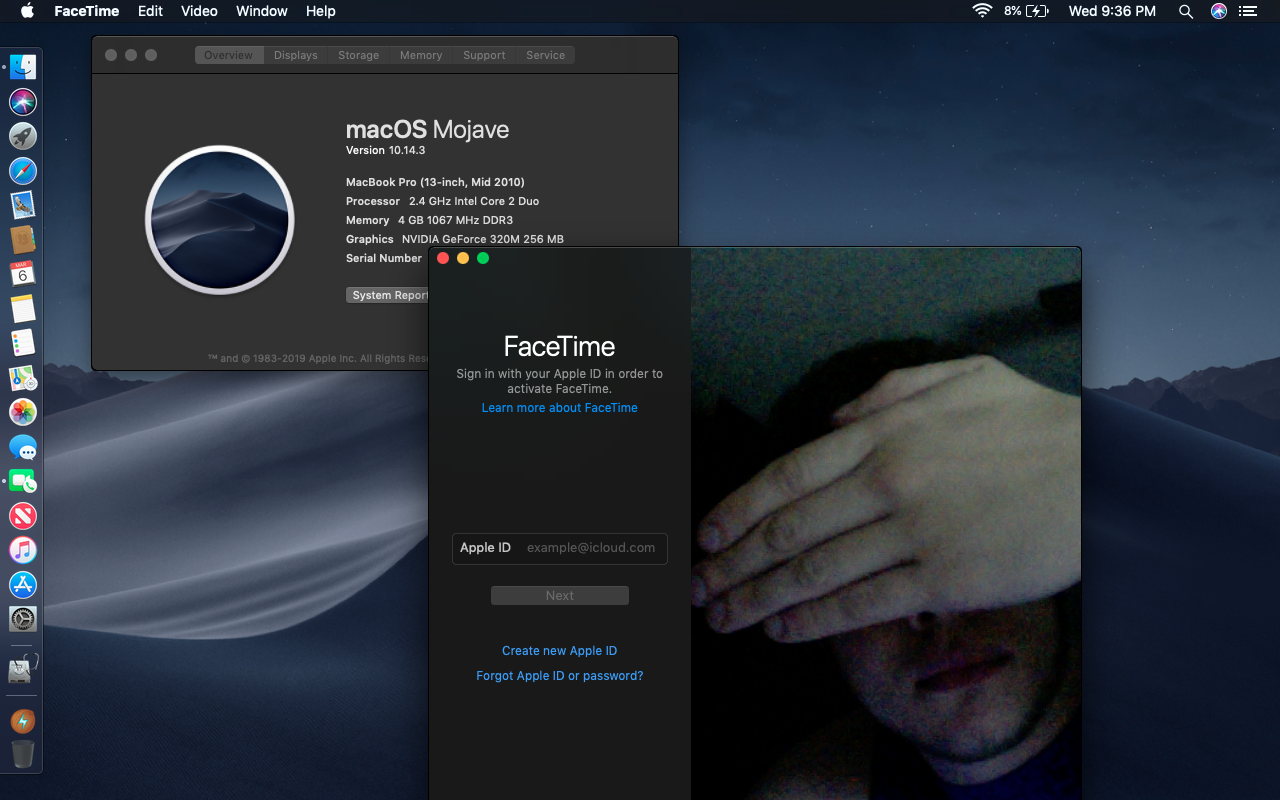Viewport: 1280px width, 800px height.
Task: Click the FaceTime camera preview
Action: 886,524
